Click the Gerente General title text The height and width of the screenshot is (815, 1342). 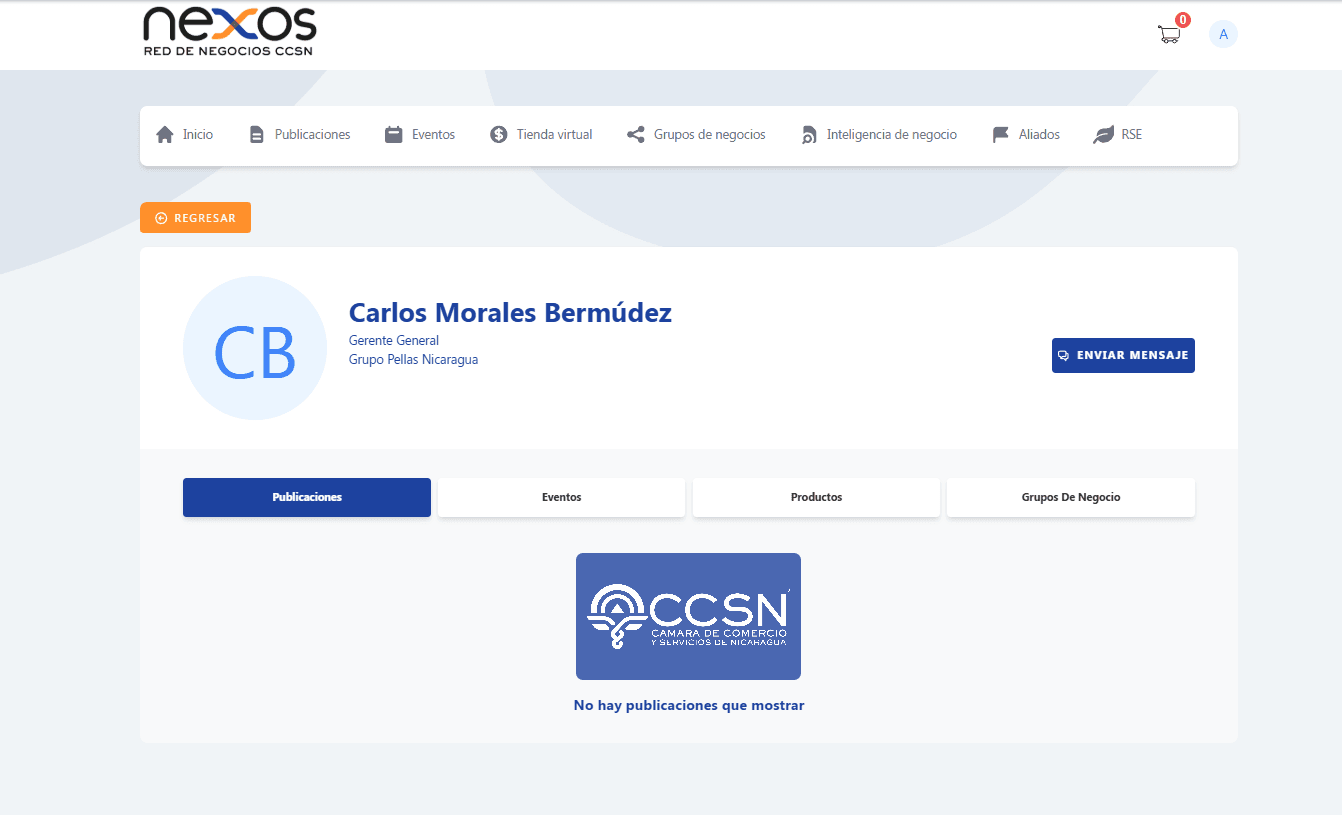point(394,341)
